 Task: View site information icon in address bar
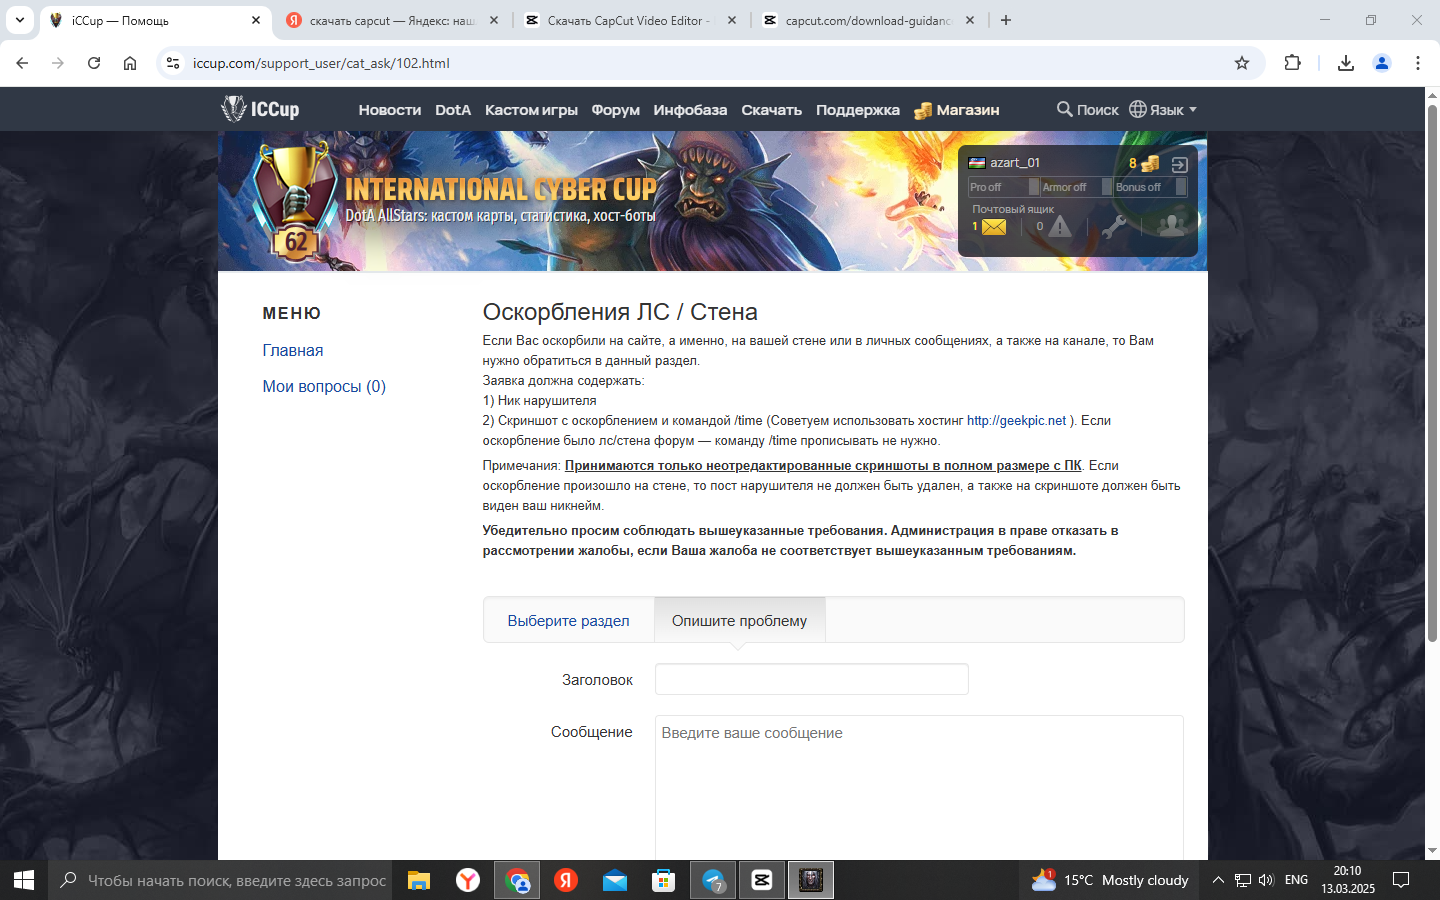173,63
